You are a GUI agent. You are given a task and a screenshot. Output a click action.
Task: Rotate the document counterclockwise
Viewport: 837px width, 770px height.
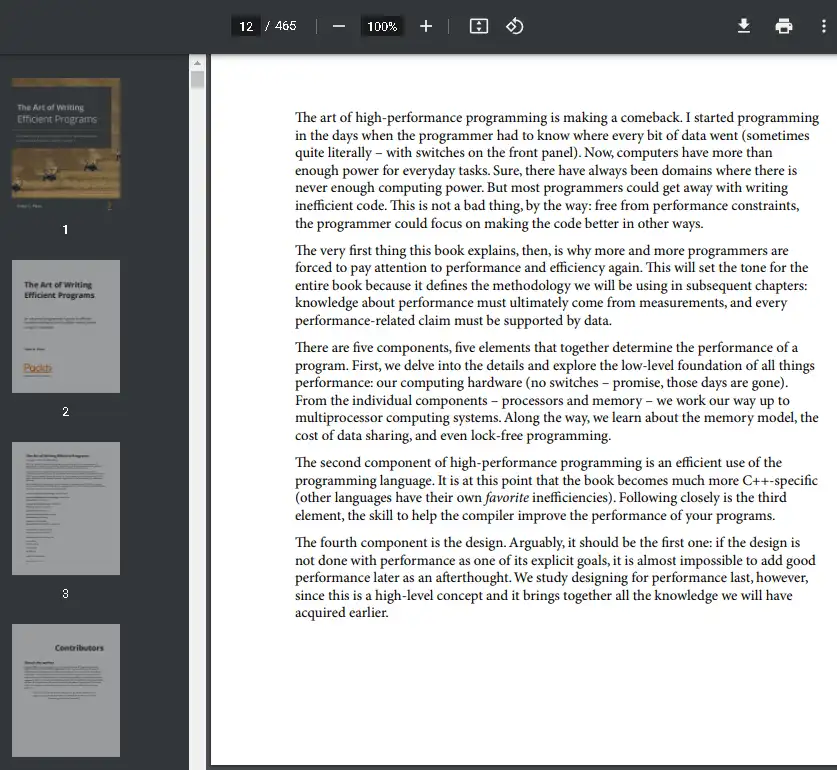pos(514,26)
